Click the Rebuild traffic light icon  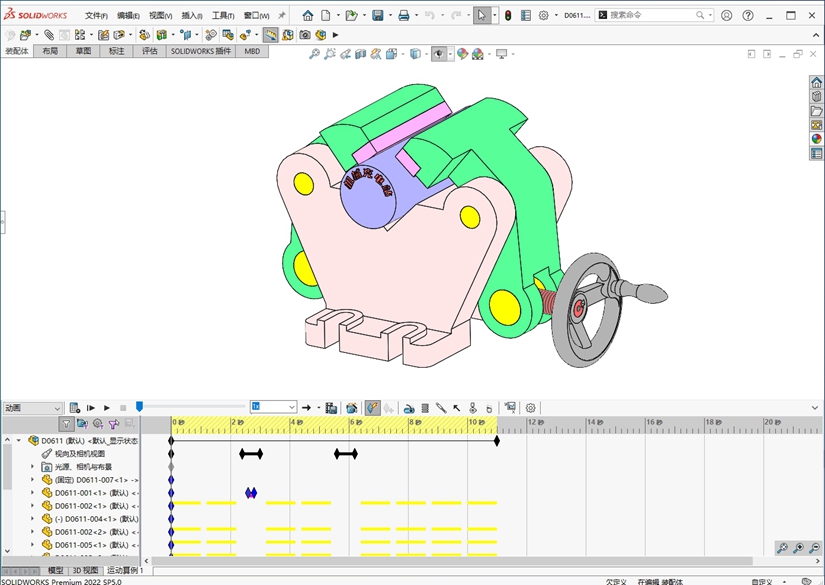pyautogui.click(x=507, y=16)
